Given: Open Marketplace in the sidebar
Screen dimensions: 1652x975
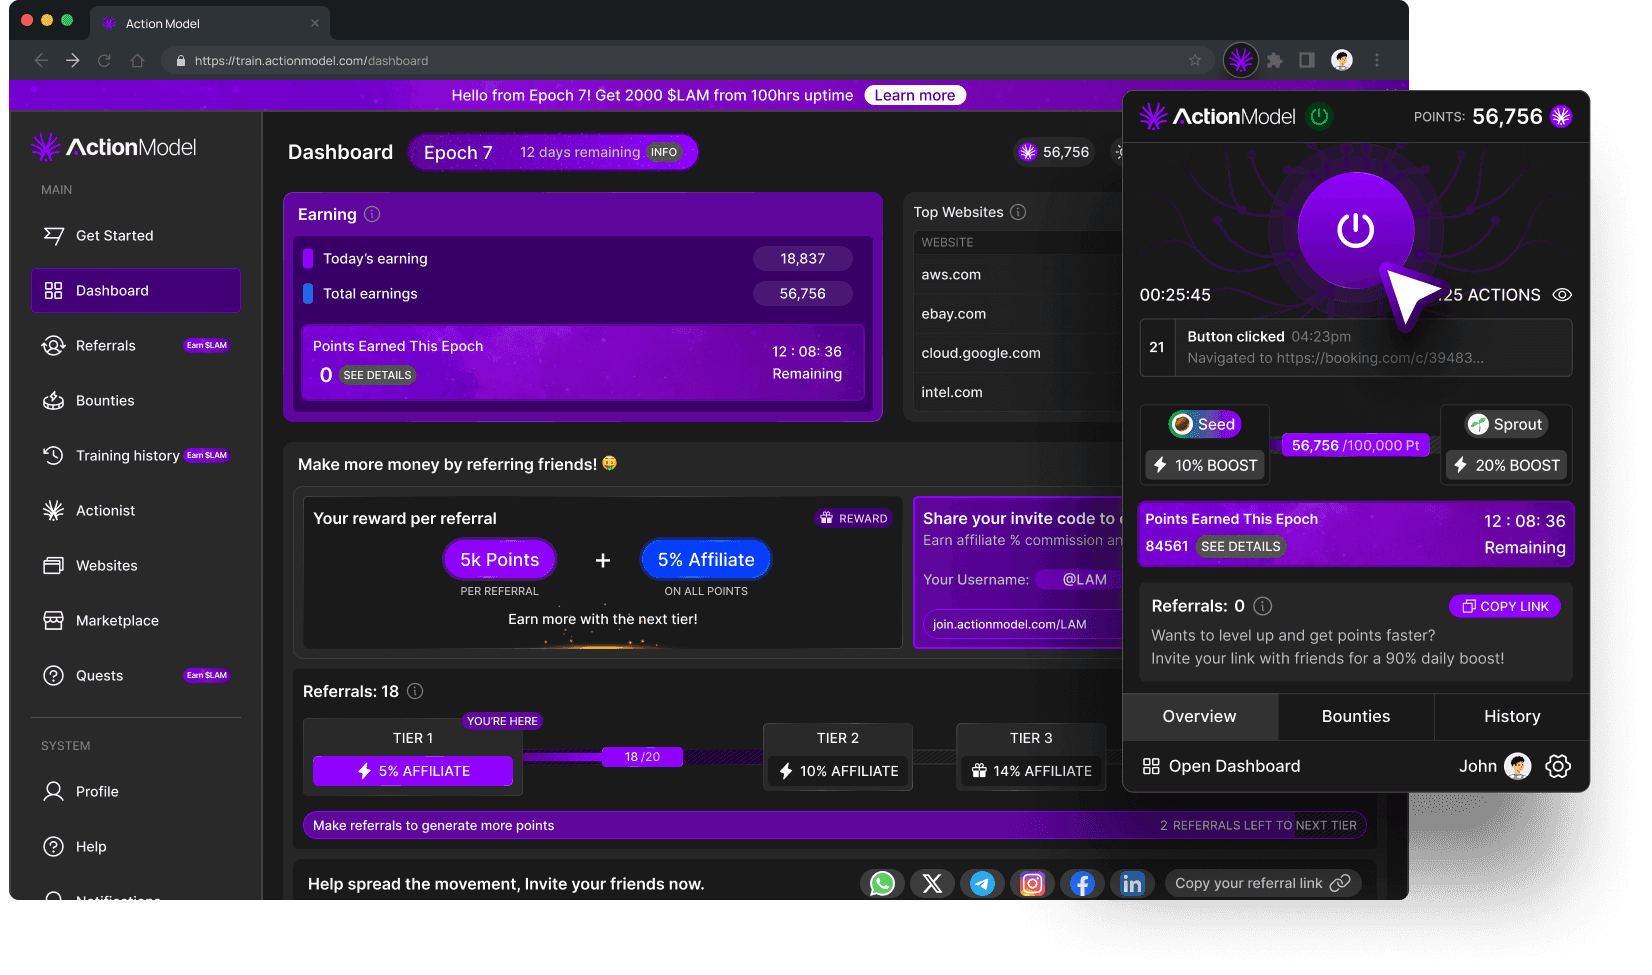Looking at the screenshot, I should 136,620.
